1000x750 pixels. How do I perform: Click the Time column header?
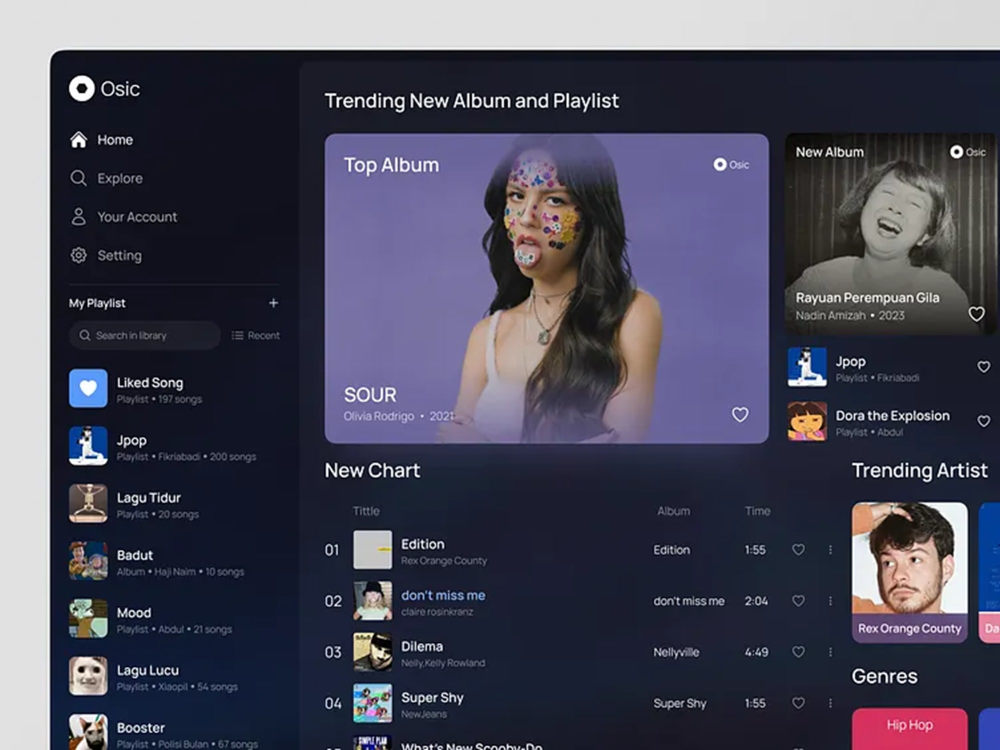(x=758, y=511)
